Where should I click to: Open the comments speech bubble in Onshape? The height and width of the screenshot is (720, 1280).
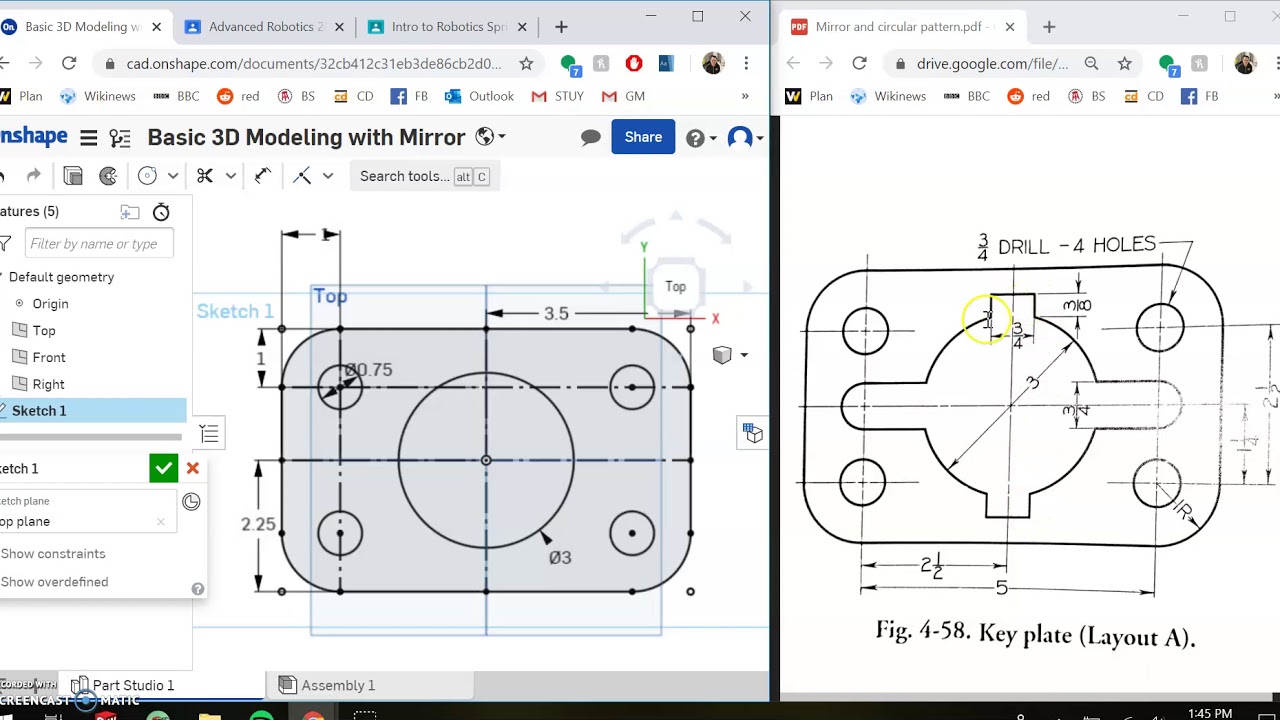(591, 137)
